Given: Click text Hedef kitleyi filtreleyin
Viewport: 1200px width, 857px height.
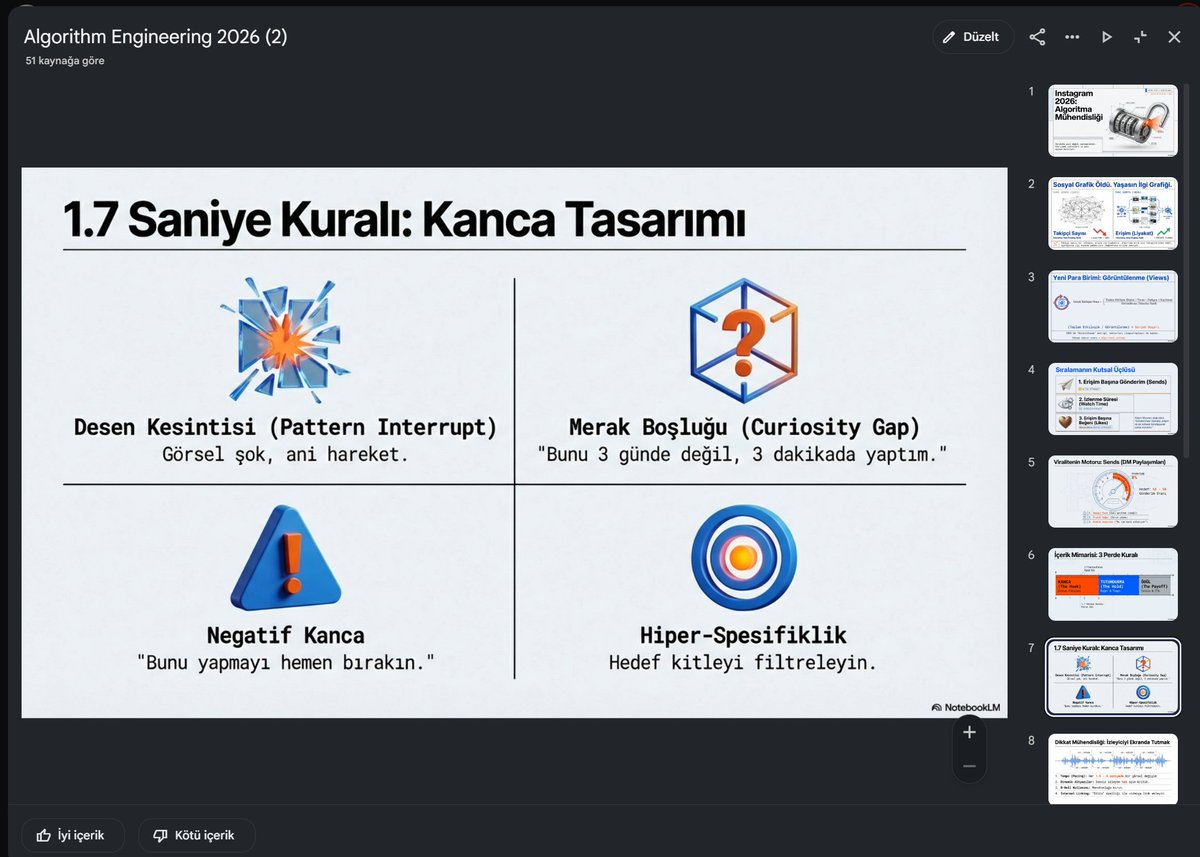Looking at the screenshot, I should click(743, 661).
